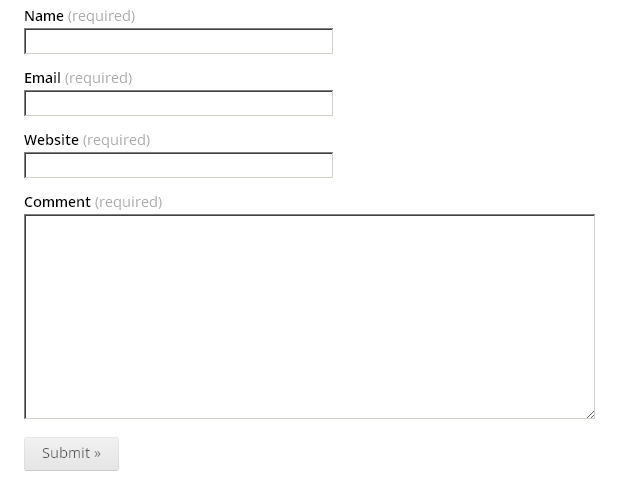Screen dimensions: 632x485
Task: Click the bold Name label
Action: click(x=44, y=16)
